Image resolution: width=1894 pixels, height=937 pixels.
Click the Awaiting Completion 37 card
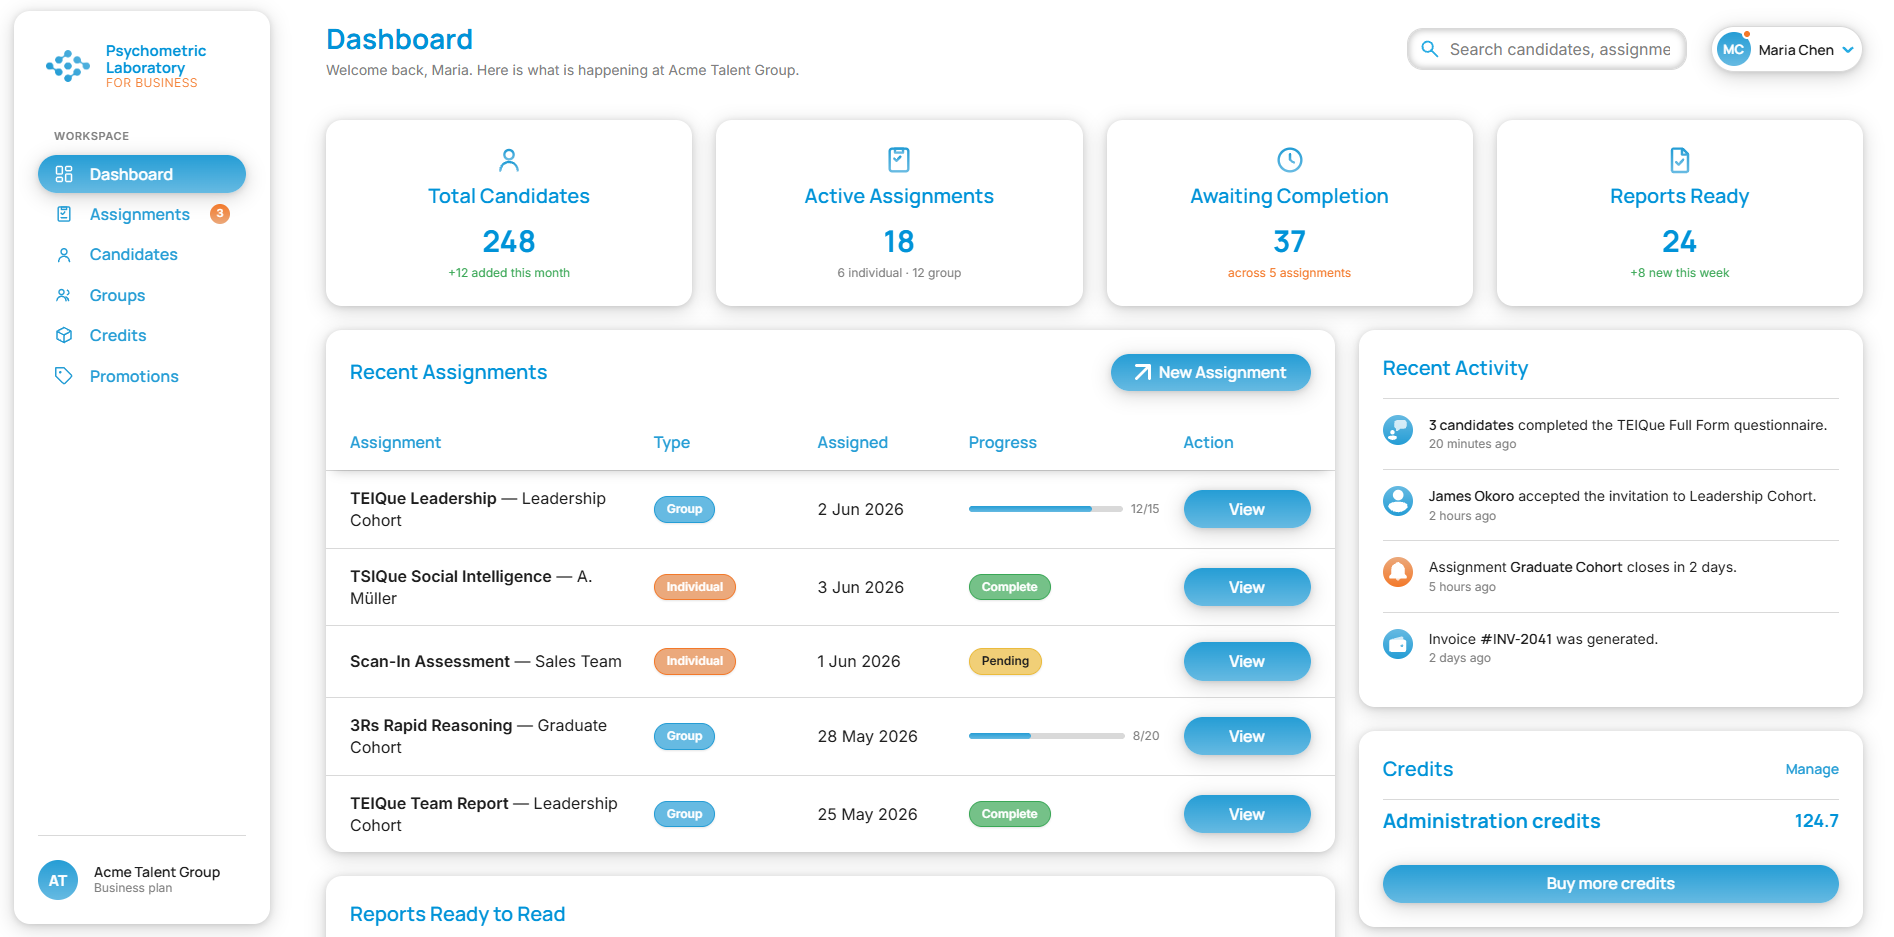(1290, 213)
